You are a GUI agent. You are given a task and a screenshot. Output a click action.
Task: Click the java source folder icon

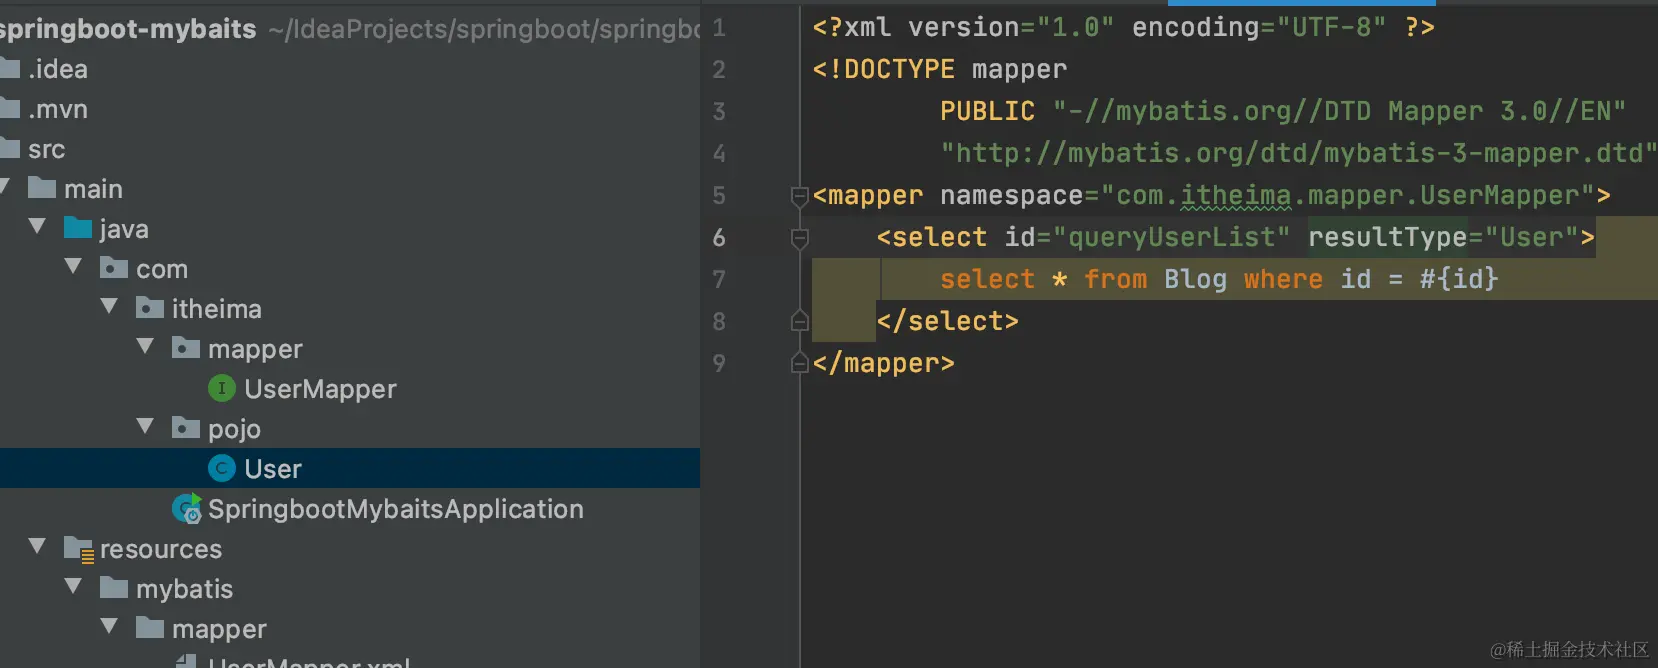click(78, 229)
